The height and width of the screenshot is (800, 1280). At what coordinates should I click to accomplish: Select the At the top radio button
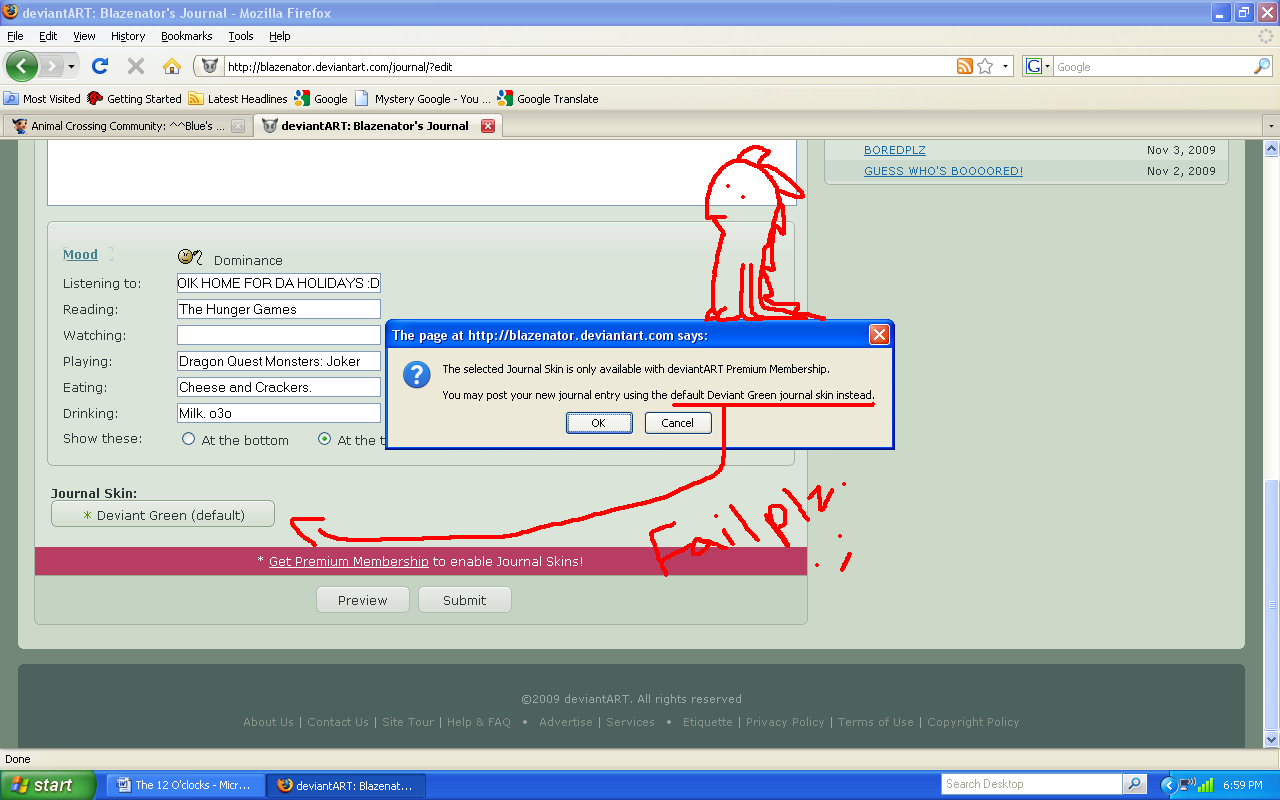tap(324, 439)
